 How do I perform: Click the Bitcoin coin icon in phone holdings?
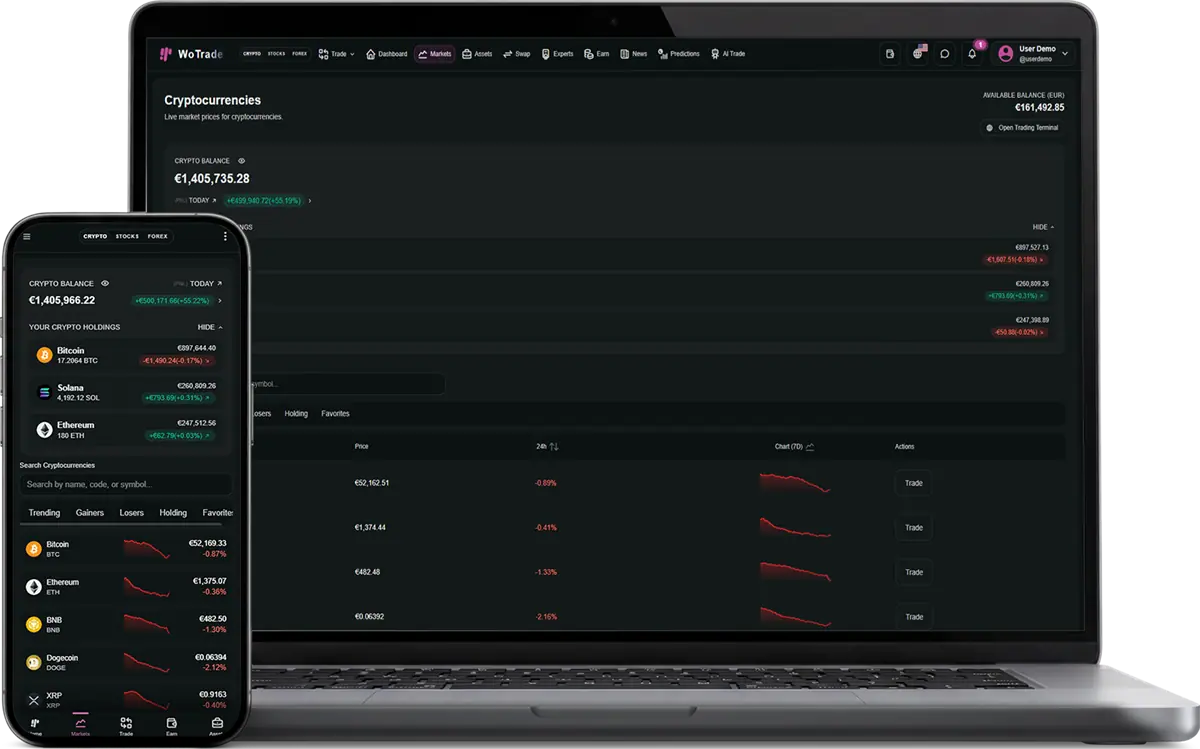(x=44, y=355)
